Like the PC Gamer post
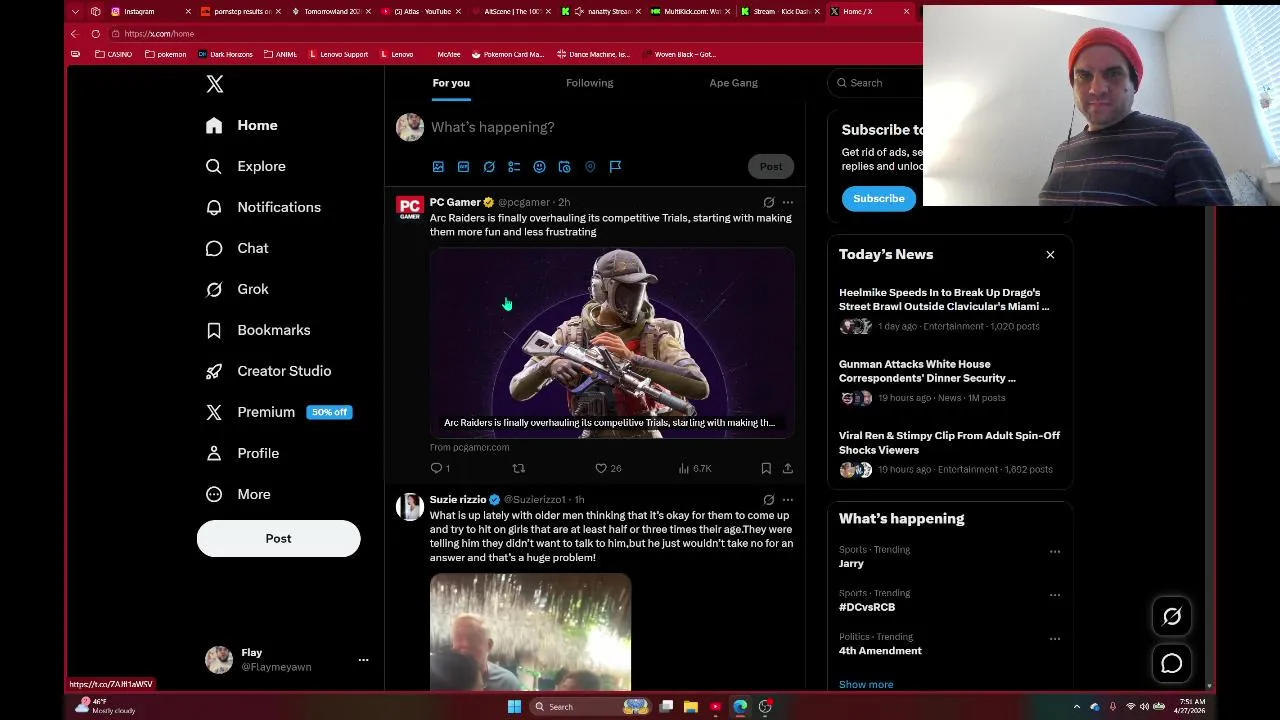1280x720 pixels. click(608, 468)
